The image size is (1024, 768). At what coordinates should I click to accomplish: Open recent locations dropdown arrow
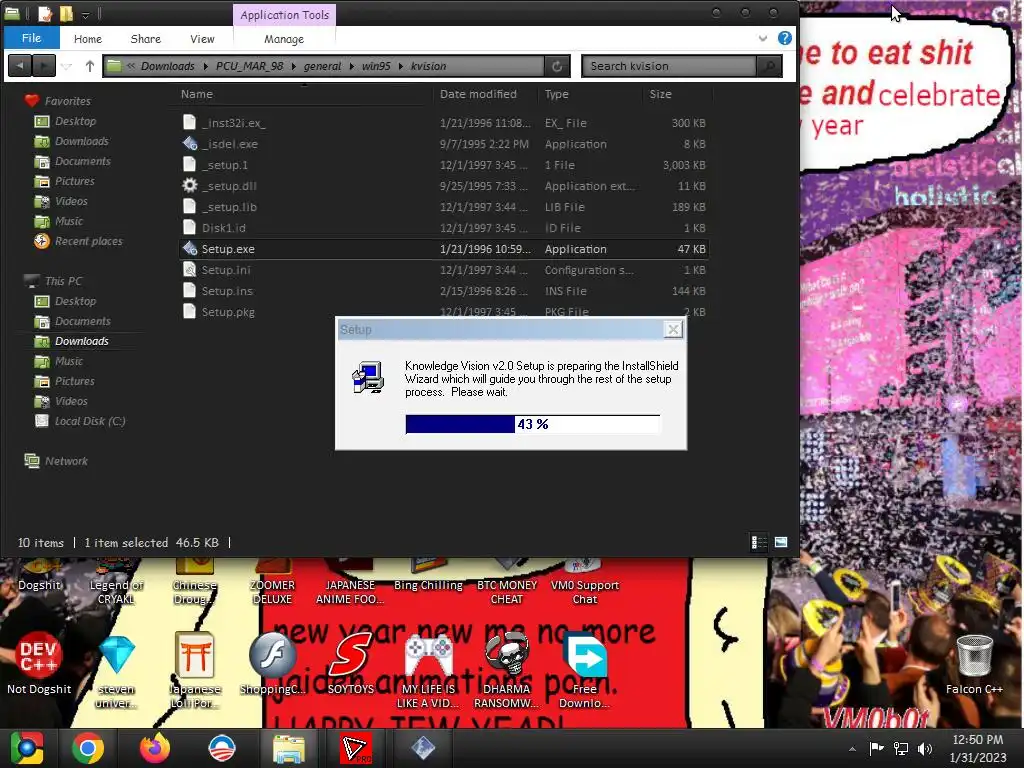click(66, 66)
